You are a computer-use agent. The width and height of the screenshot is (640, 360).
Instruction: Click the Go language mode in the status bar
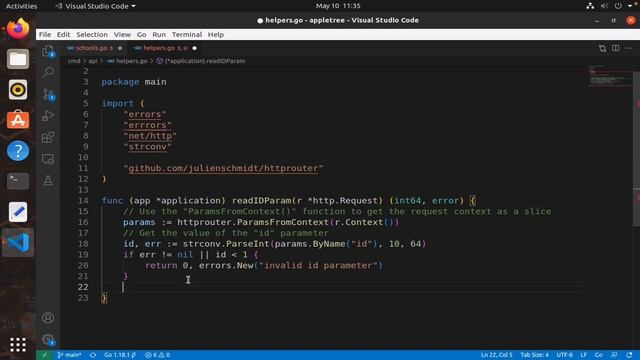tap(598, 355)
